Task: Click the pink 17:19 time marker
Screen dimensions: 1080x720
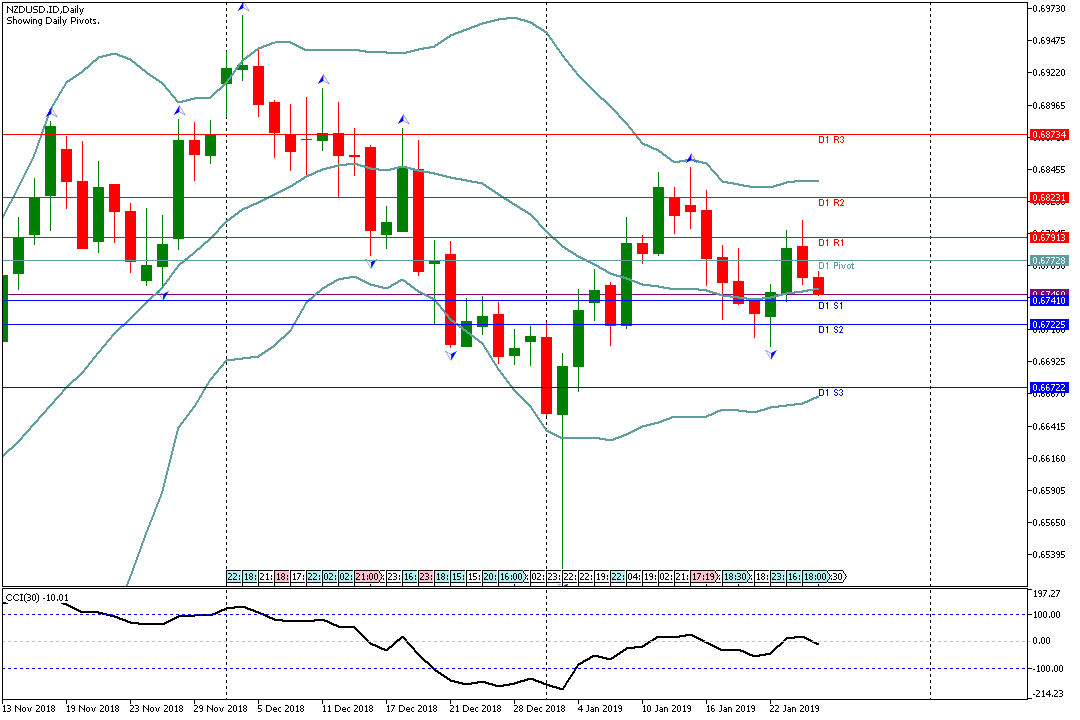Action: [703, 577]
